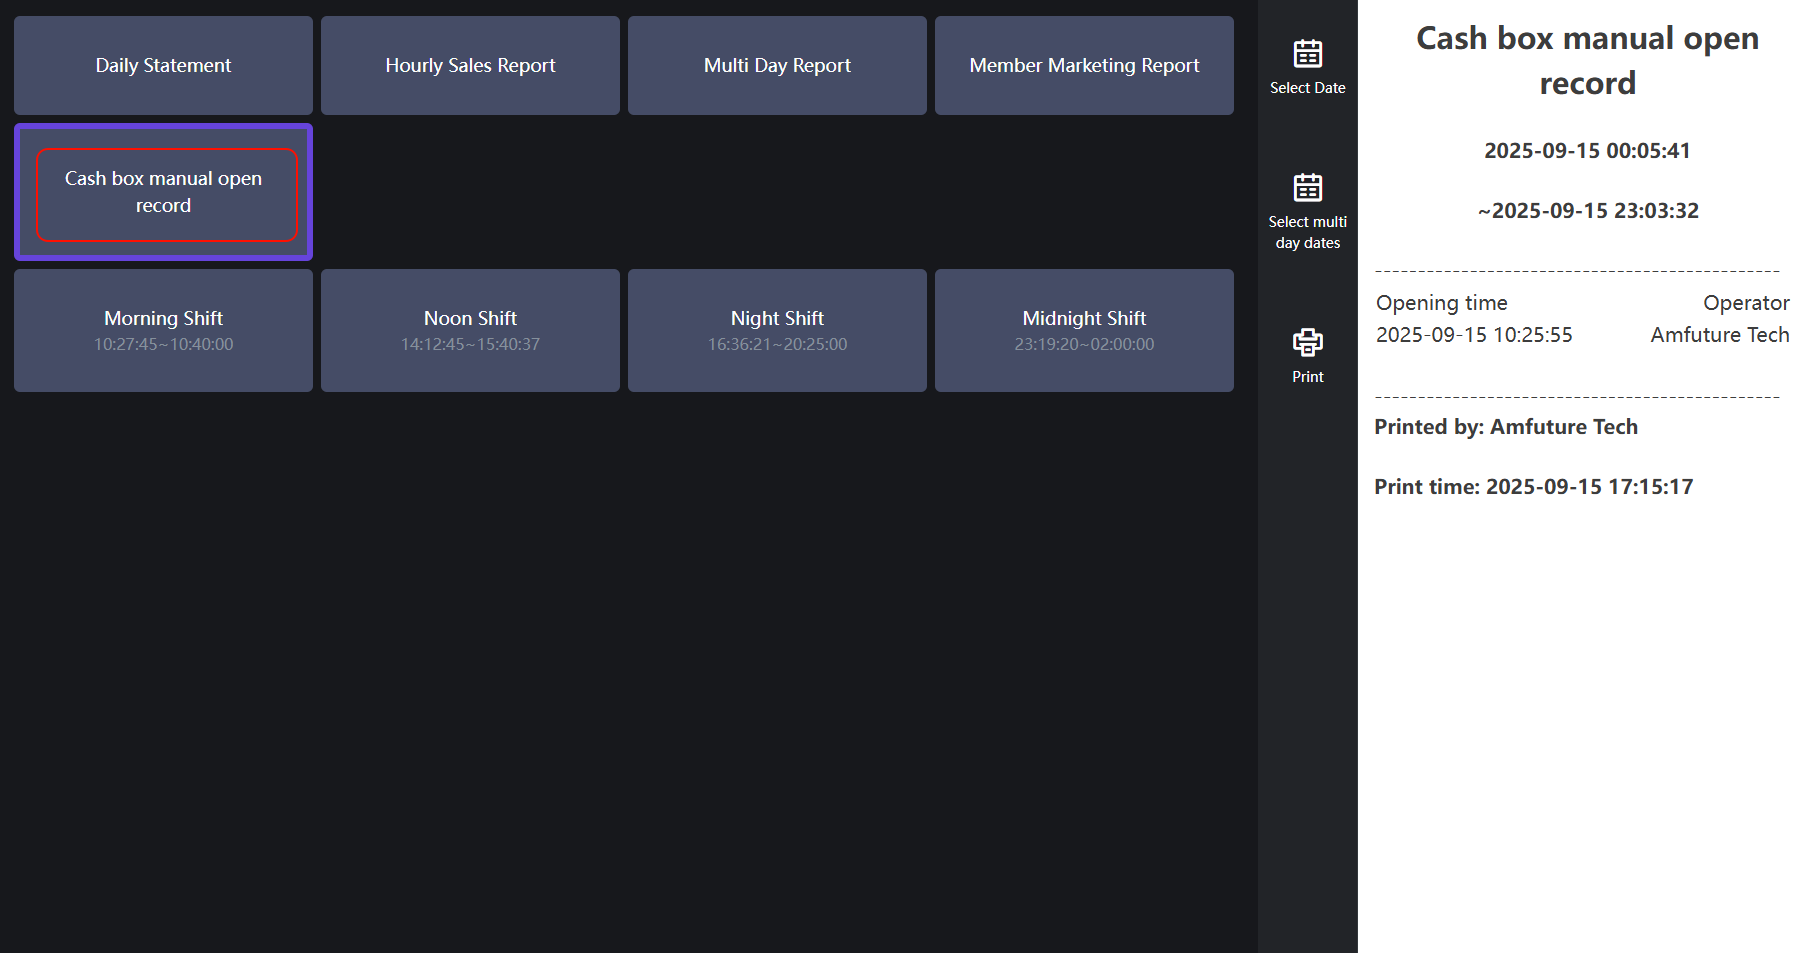
Task: Click the Printed by: Amfuture Tech line
Action: coord(1505,427)
